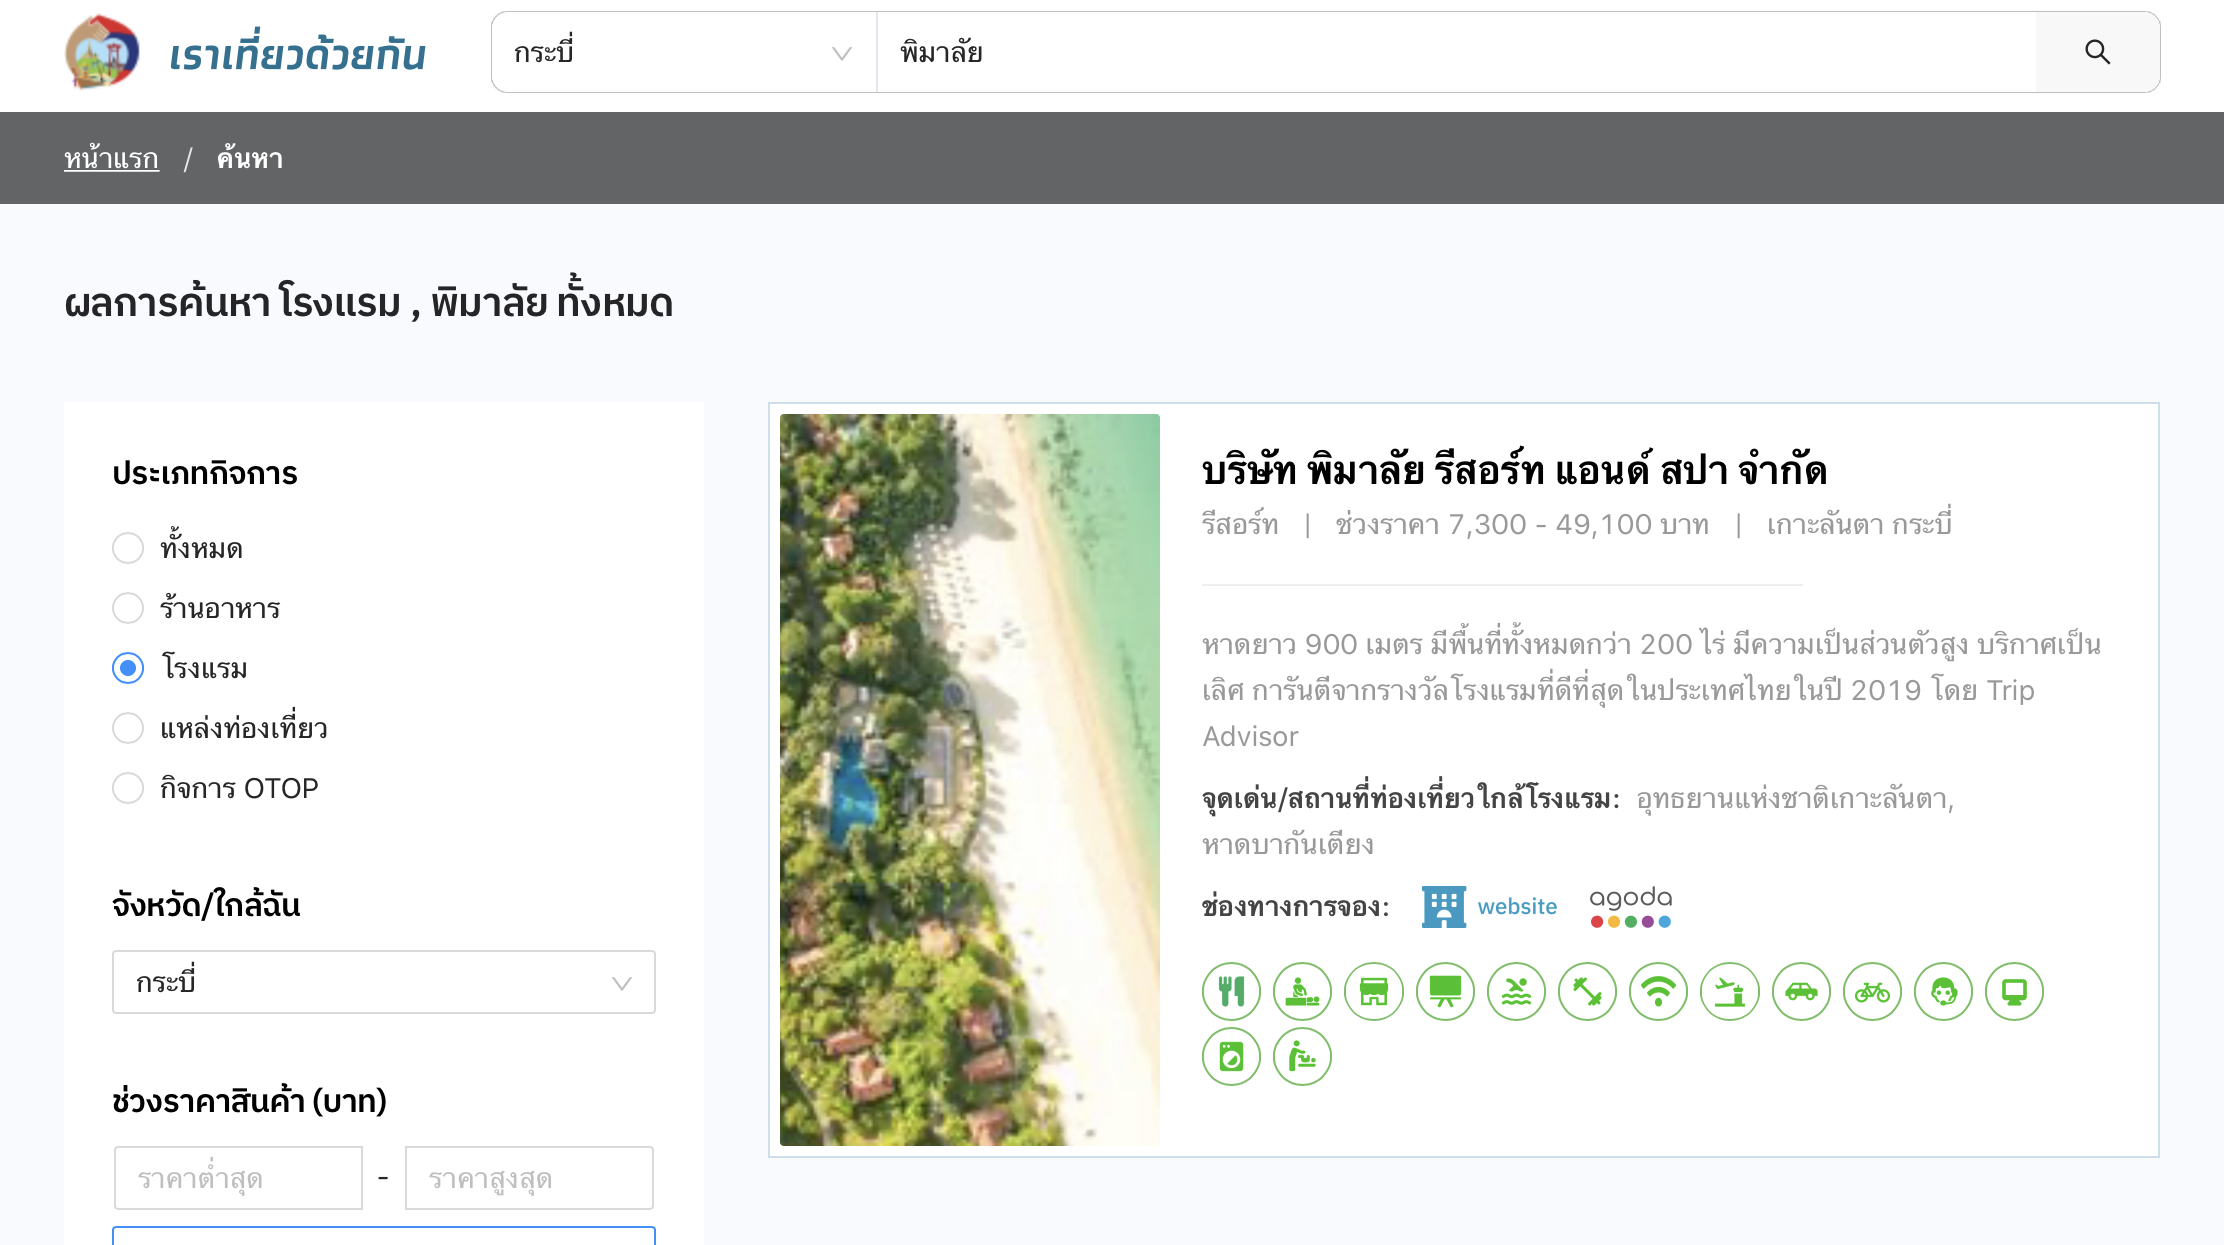Click the shop storefront amenity icon

tap(1374, 991)
